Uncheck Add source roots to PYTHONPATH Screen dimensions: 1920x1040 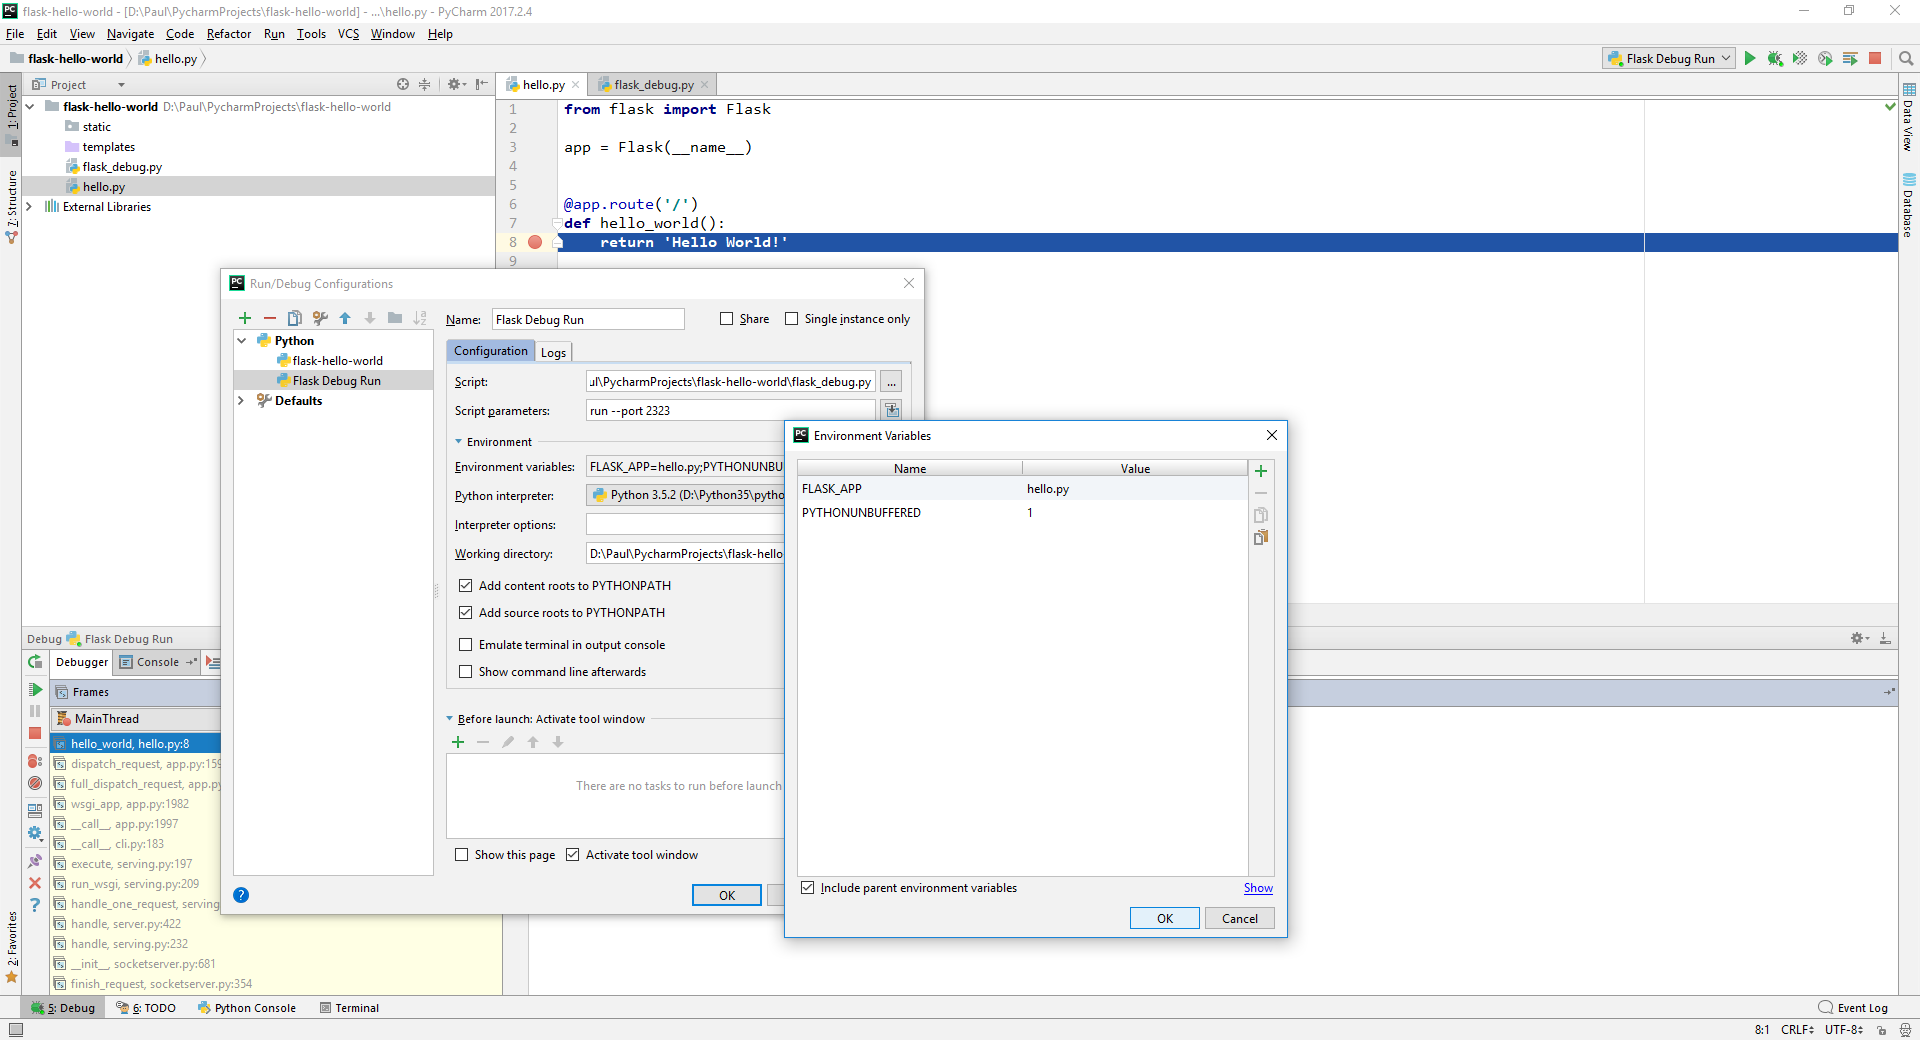pyautogui.click(x=465, y=613)
